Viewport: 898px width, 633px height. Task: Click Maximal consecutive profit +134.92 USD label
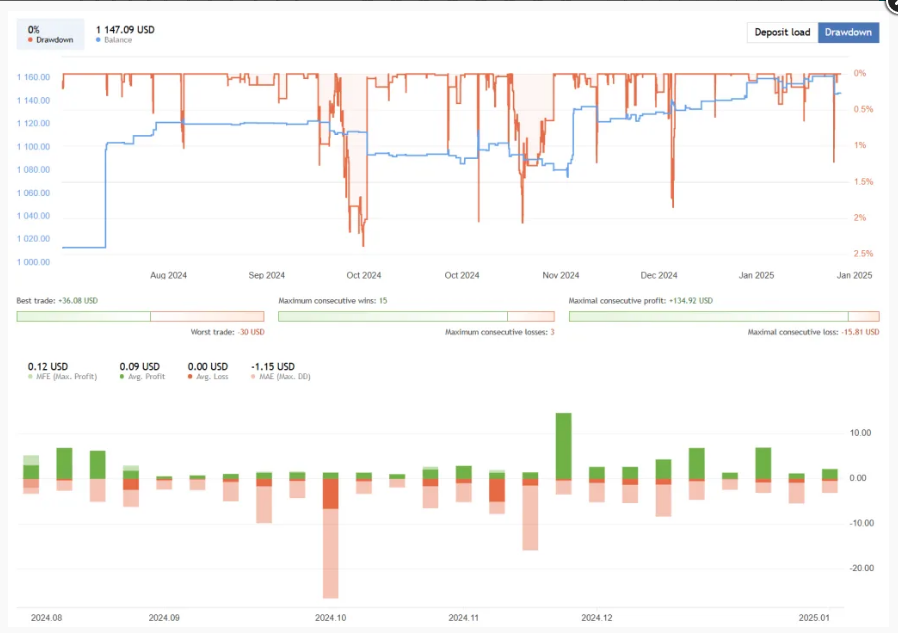pos(641,301)
